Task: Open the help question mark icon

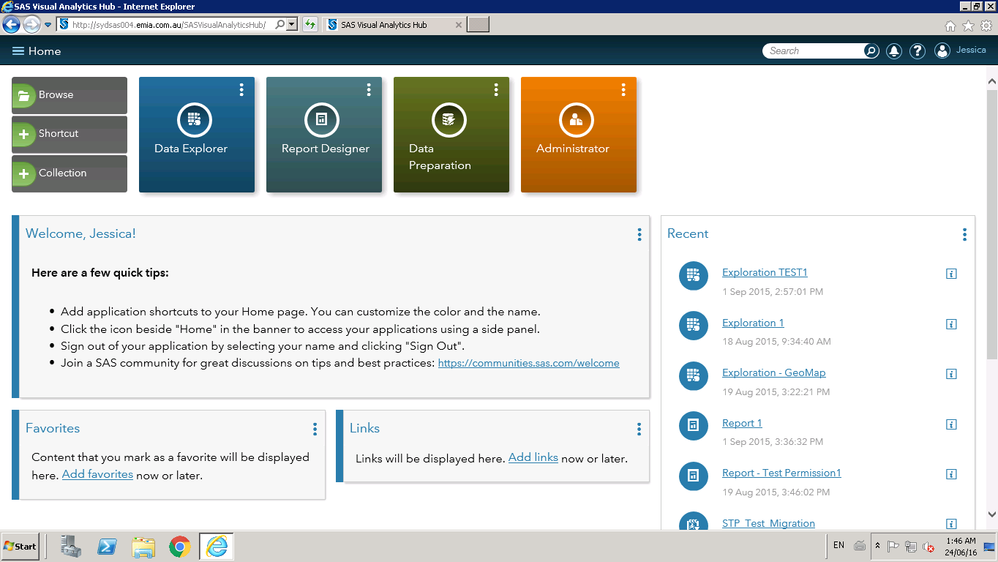Action: coord(917,51)
